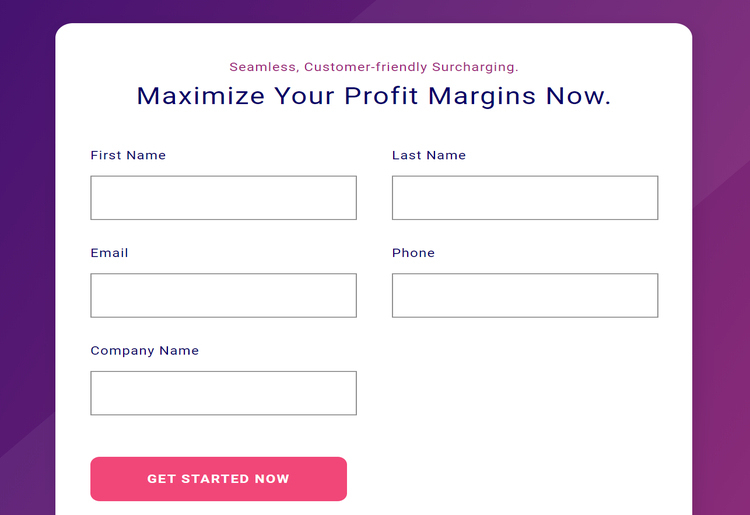The image size is (750, 515).
Task: Click the "Maximize Your Profit Margins Now." heading
Action: coord(373,96)
